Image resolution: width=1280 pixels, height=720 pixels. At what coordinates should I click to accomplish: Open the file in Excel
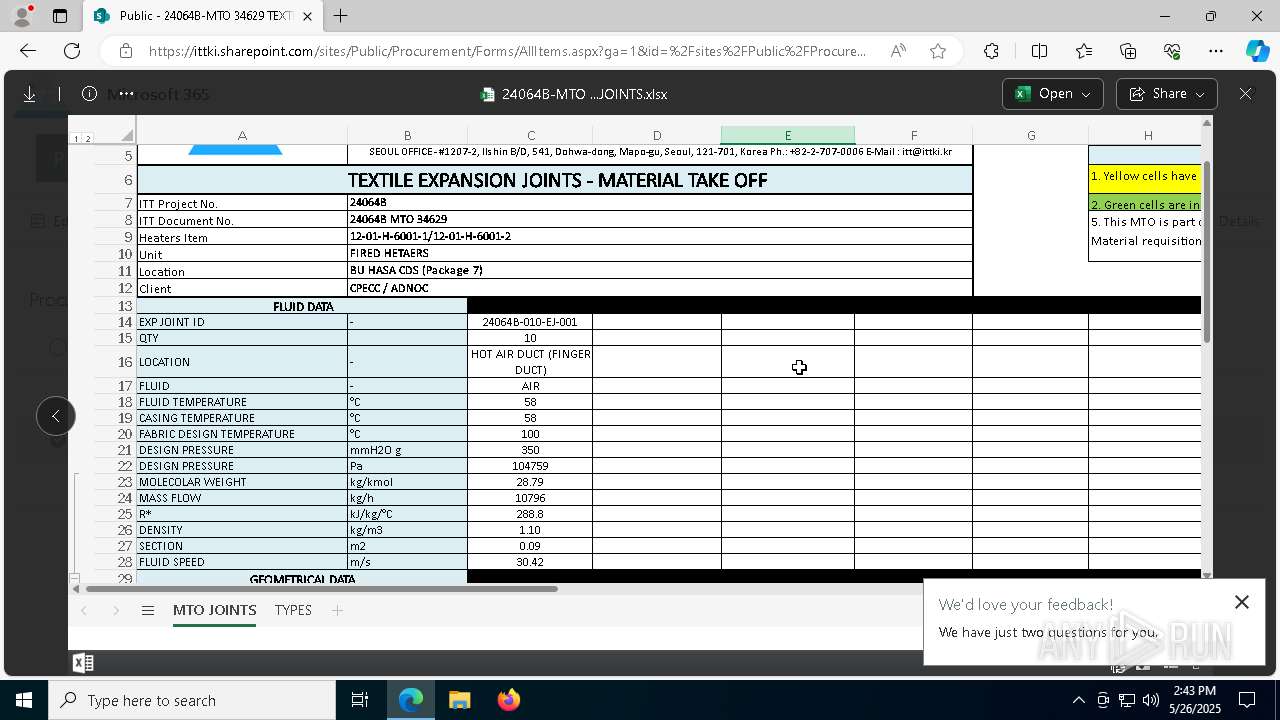pos(1052,94)
